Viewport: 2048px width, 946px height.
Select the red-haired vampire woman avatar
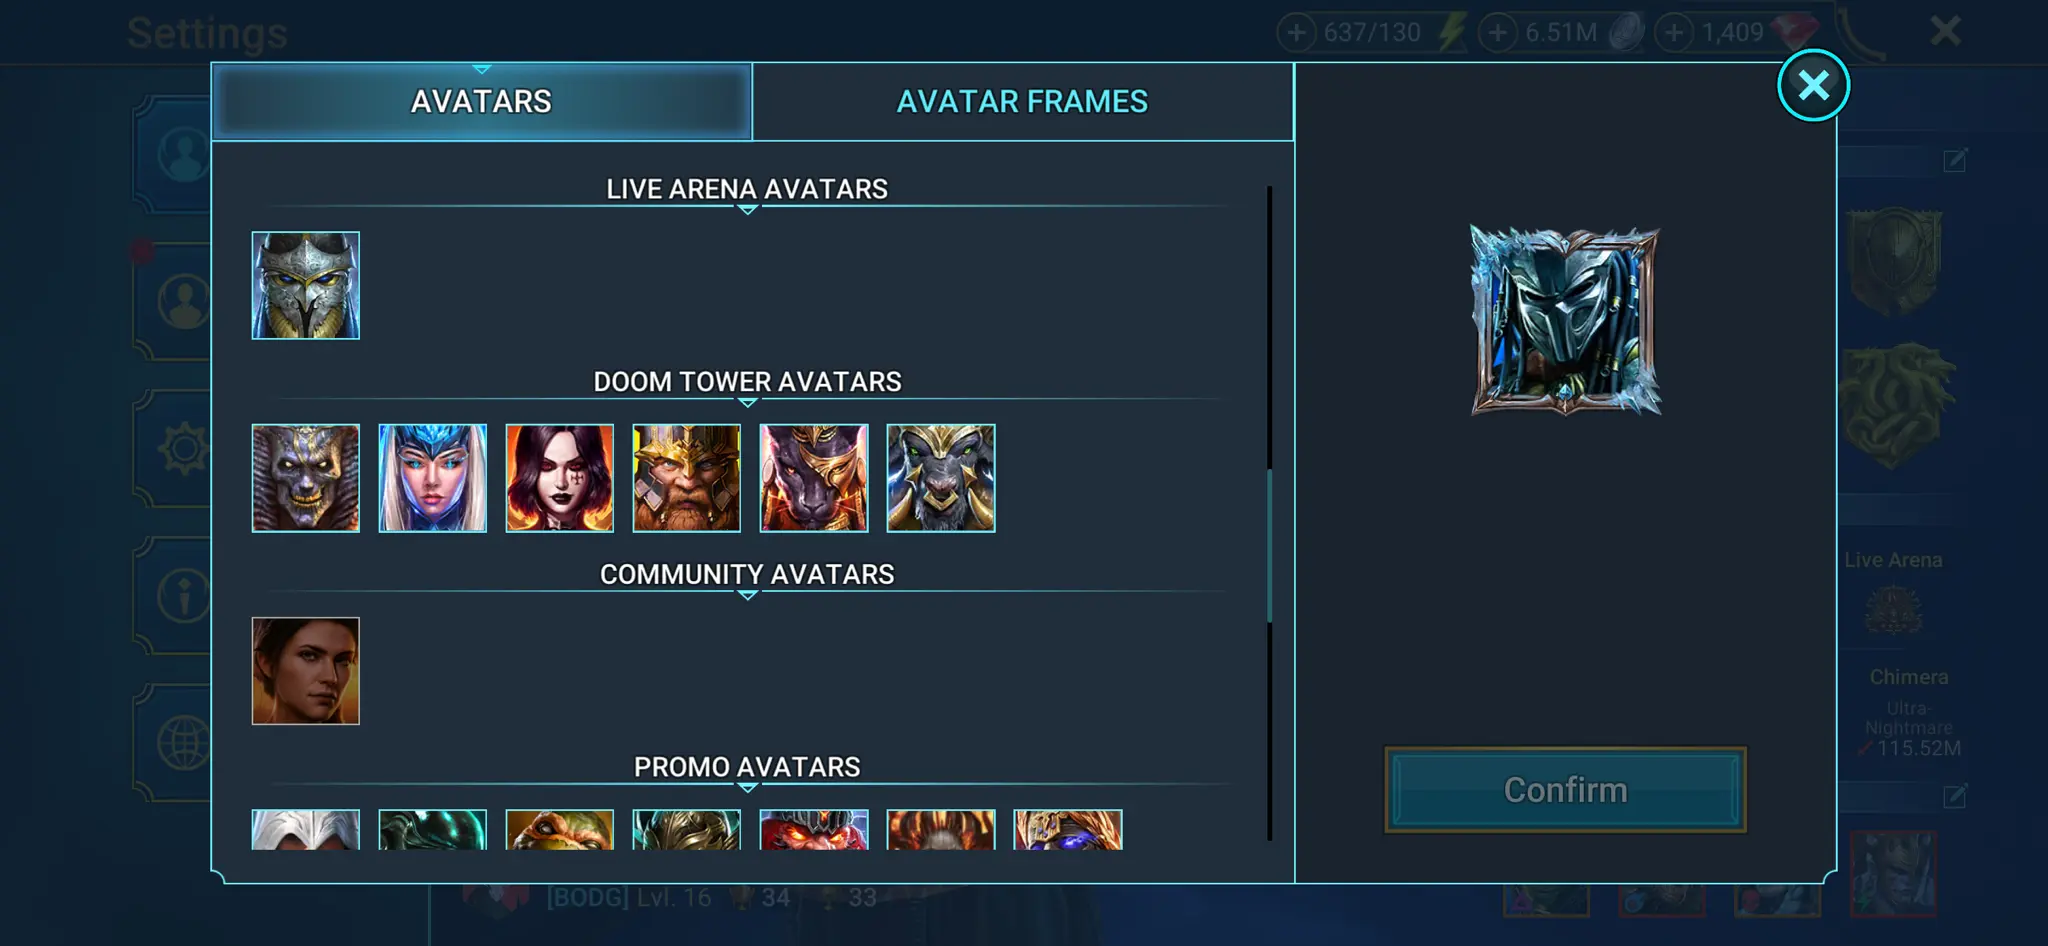[x=559, y=478]
